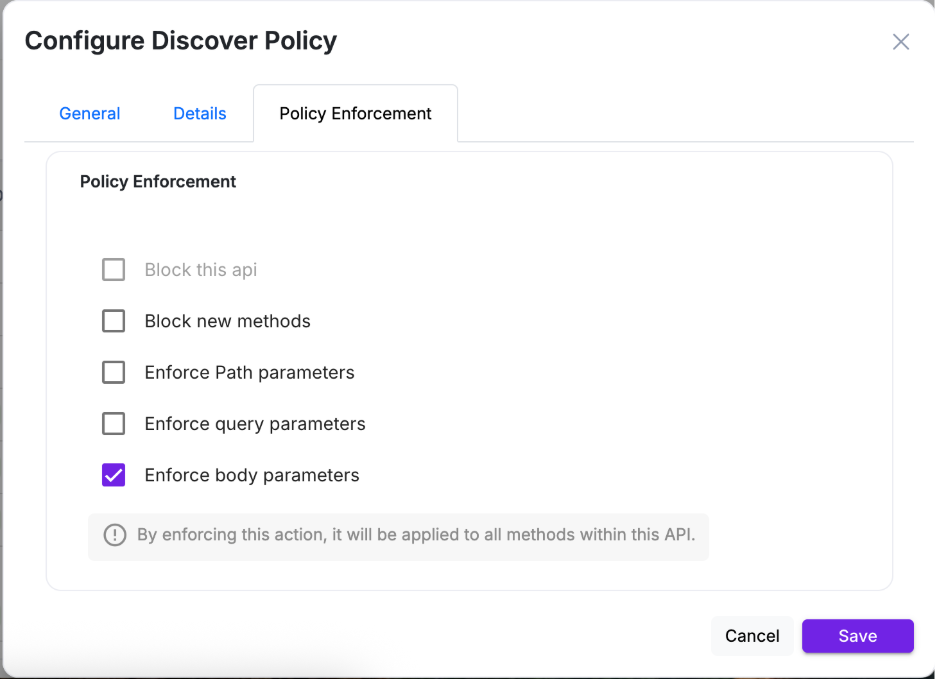Screen dimensions: 936x679
Task: Click the greyed 'Block this api' label
Action: 201,270
